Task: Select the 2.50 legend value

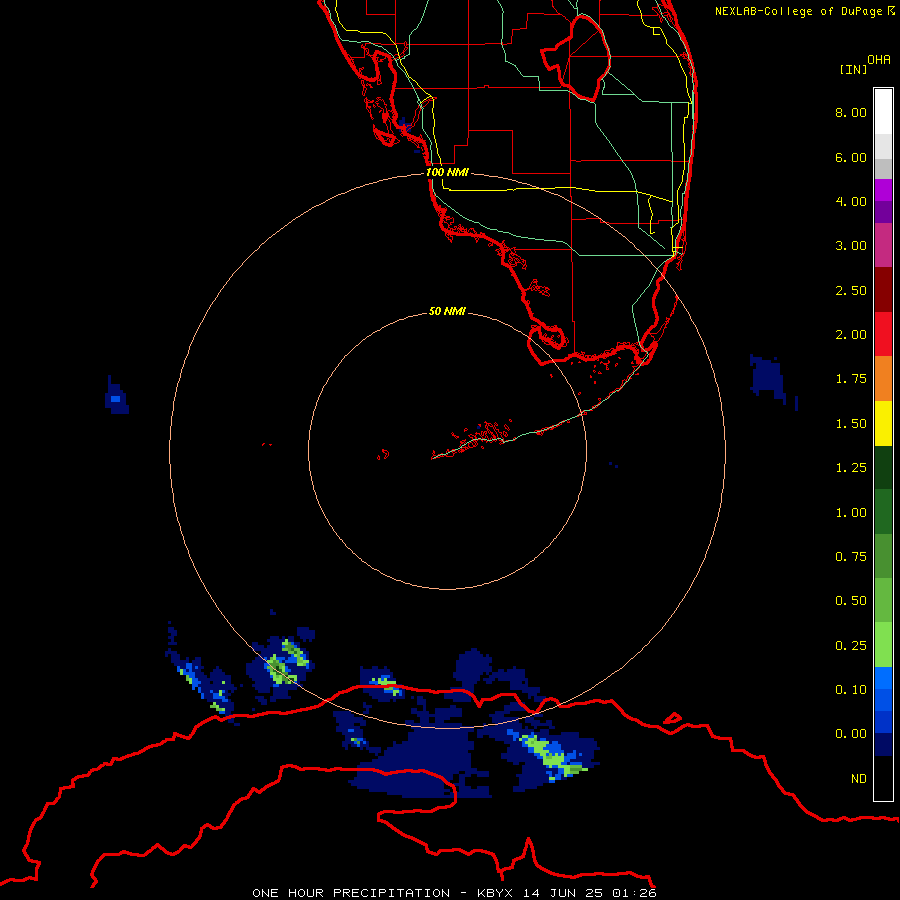Action: click(x=851, y=290)
